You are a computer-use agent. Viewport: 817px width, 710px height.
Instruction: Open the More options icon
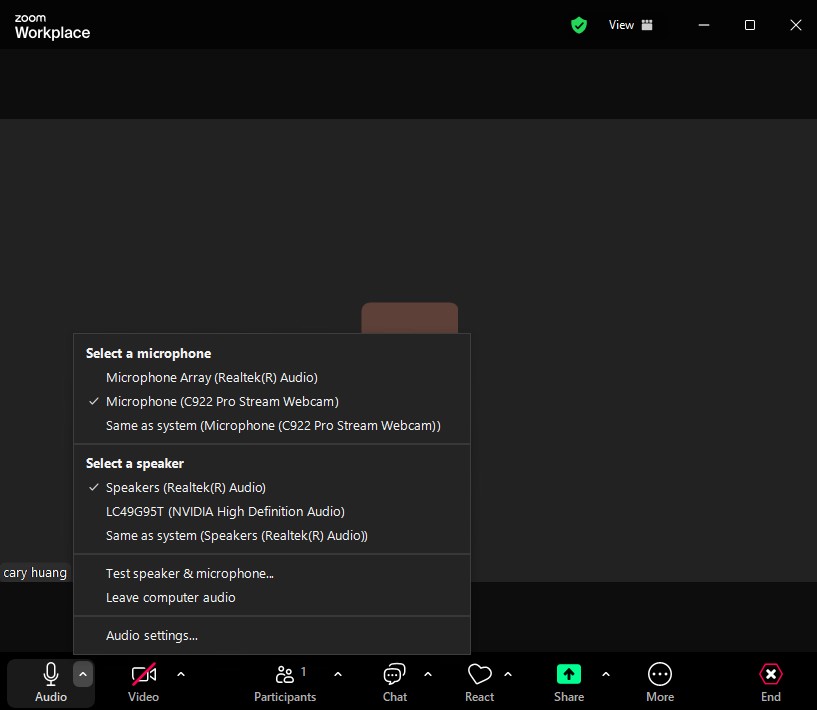point(660,675)
